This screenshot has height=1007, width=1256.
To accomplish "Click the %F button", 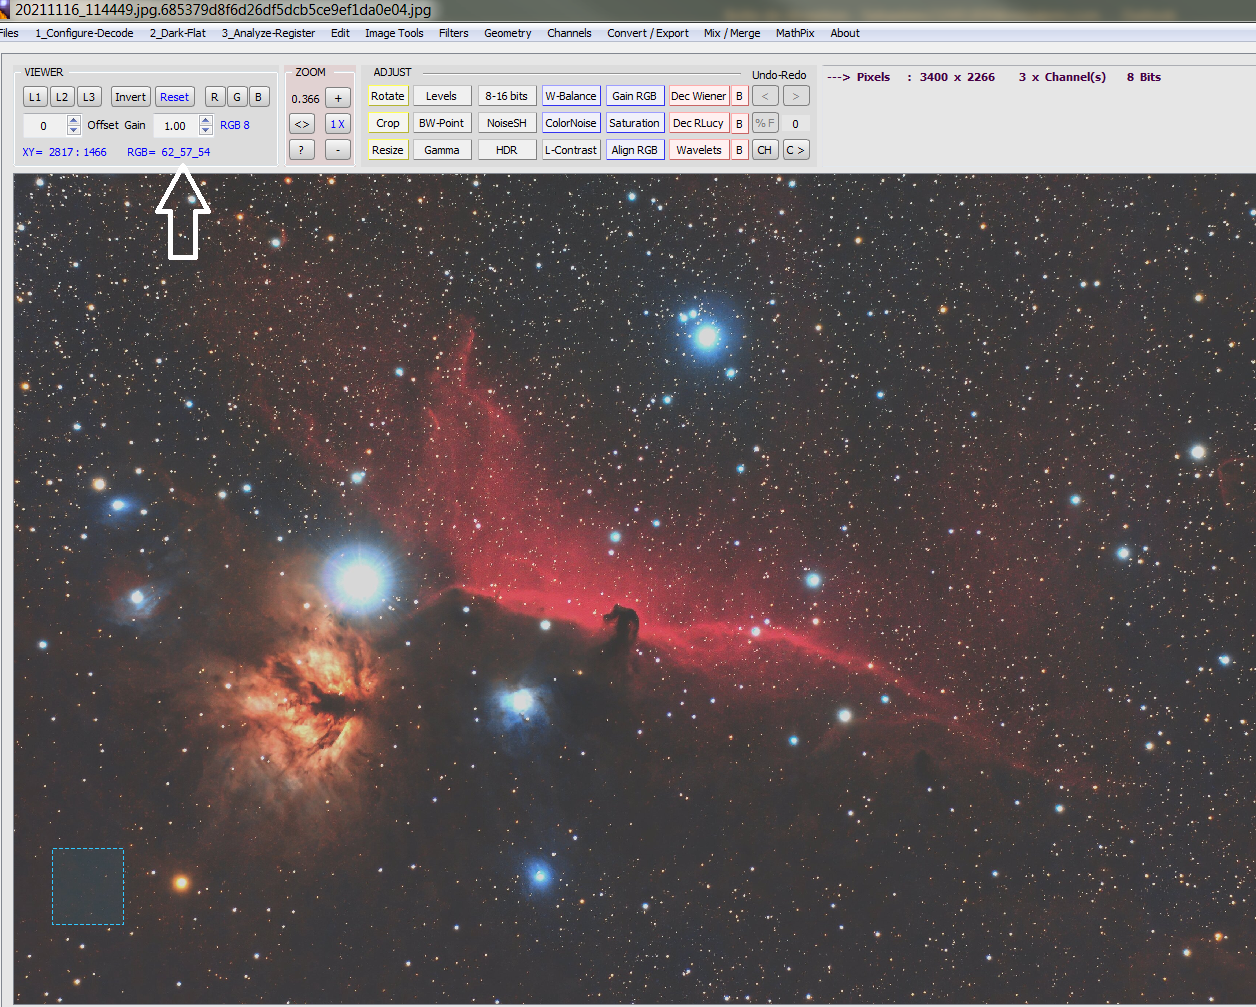I will tap(765, 123).
